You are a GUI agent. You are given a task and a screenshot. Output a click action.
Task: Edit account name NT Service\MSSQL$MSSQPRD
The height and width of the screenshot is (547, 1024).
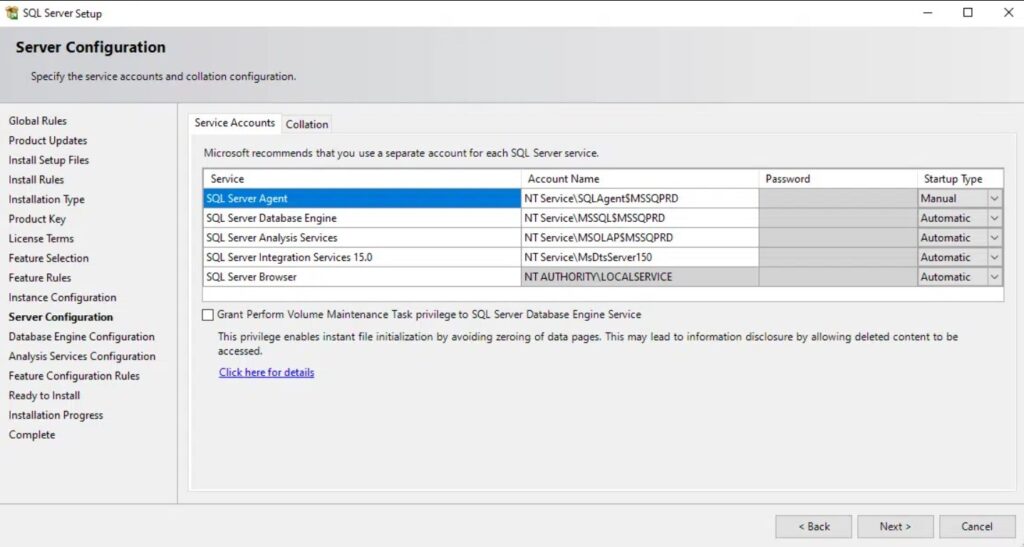click(x=640, y=218)
